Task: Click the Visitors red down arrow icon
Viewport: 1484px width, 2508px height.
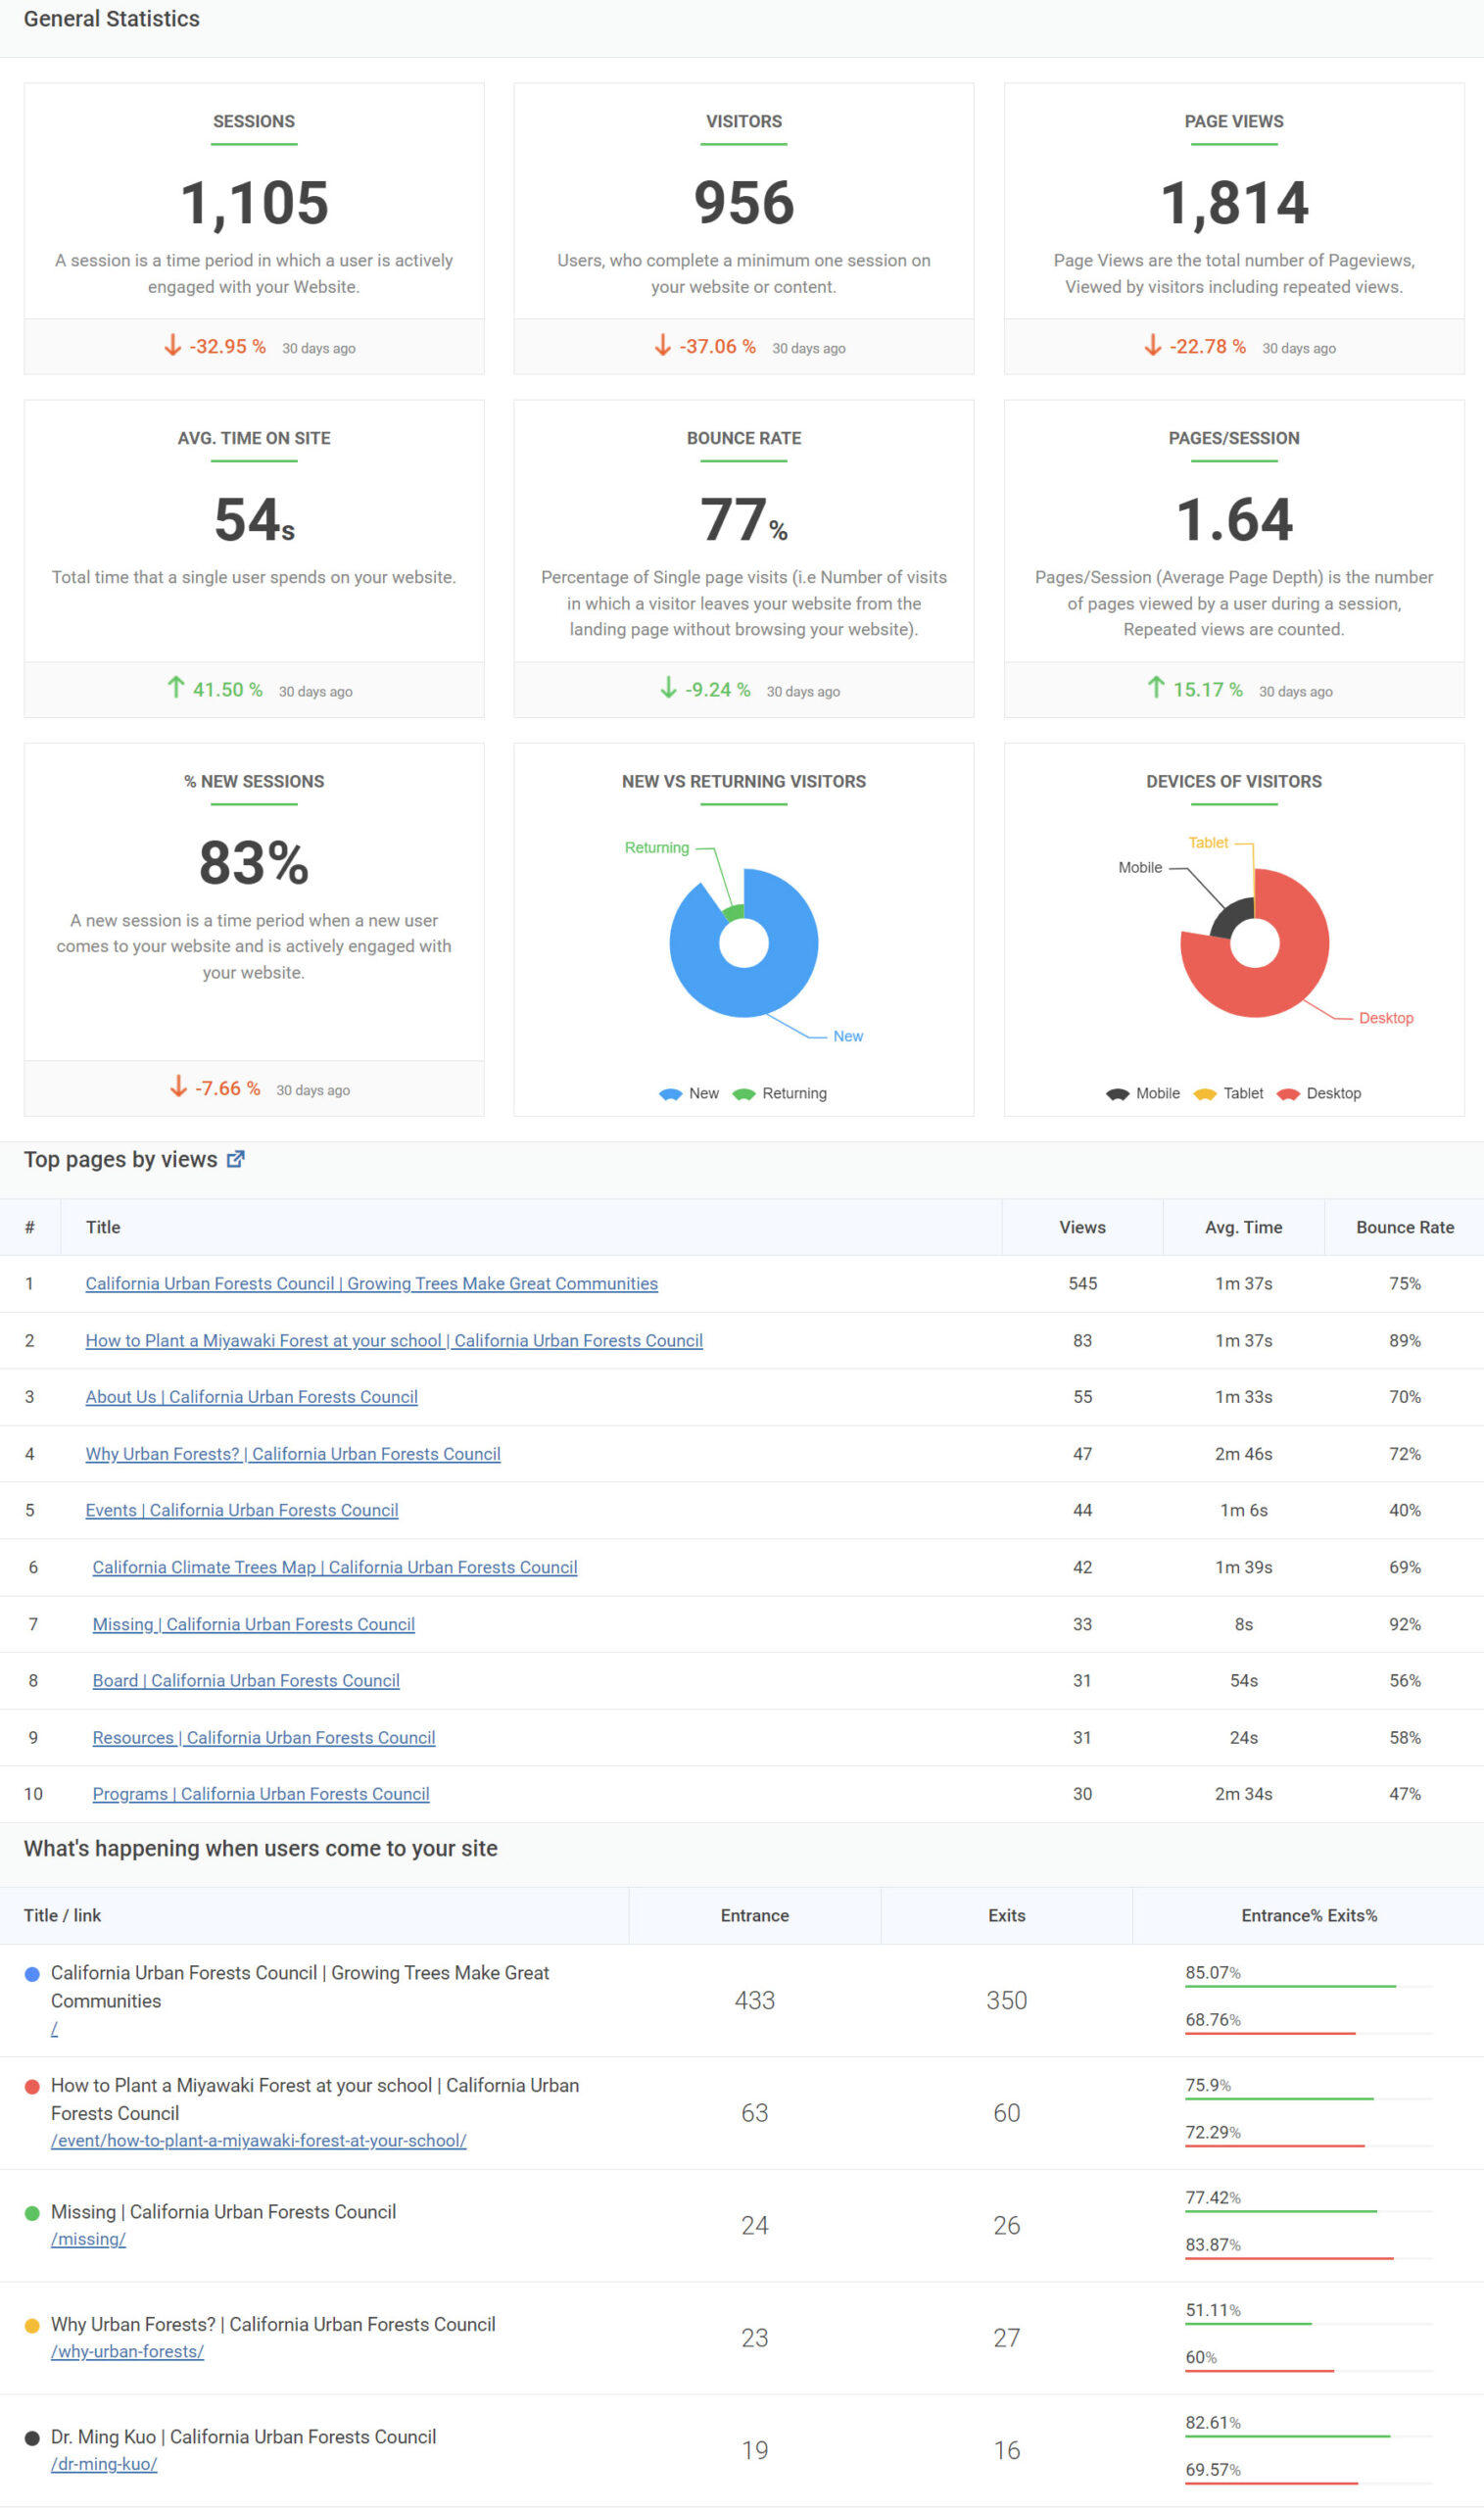Action: (663, 345)
